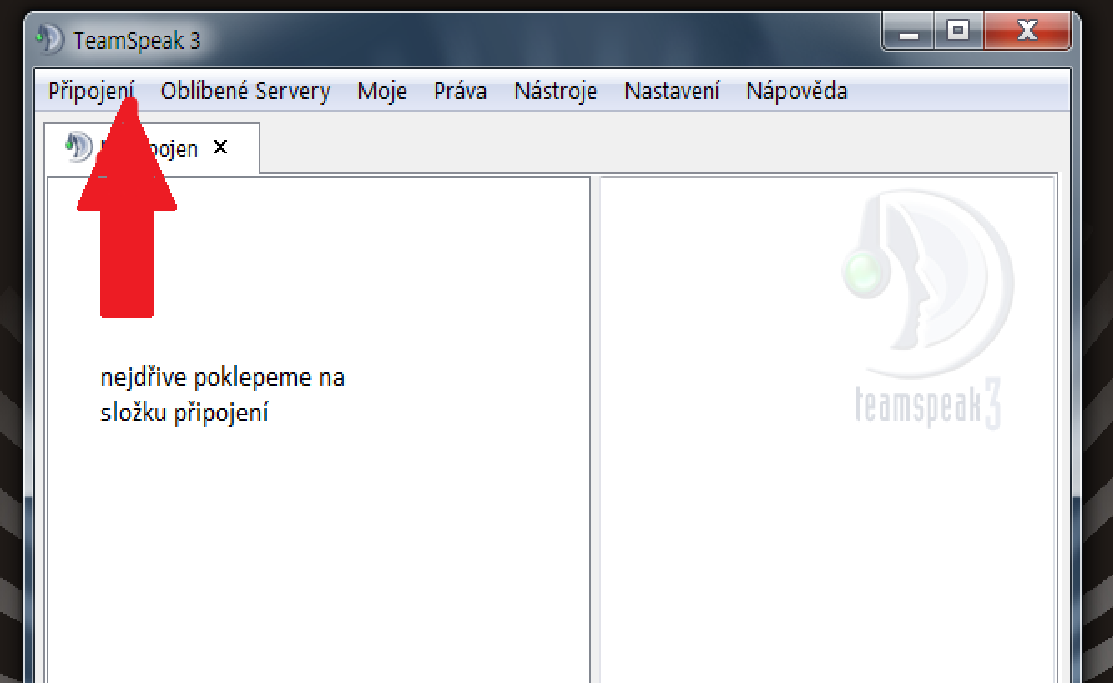Click the TeamSpeak icon on the server tab
Screen dimensions: 1113x683
click(x=78, y=148)
